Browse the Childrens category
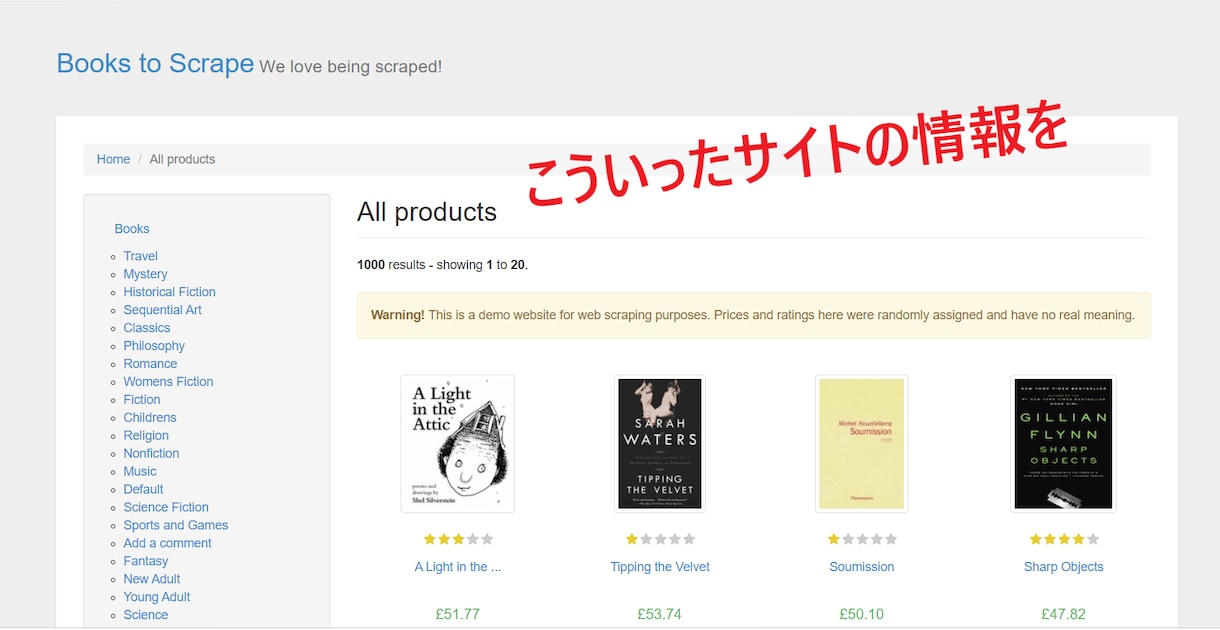 click(150, 418)
